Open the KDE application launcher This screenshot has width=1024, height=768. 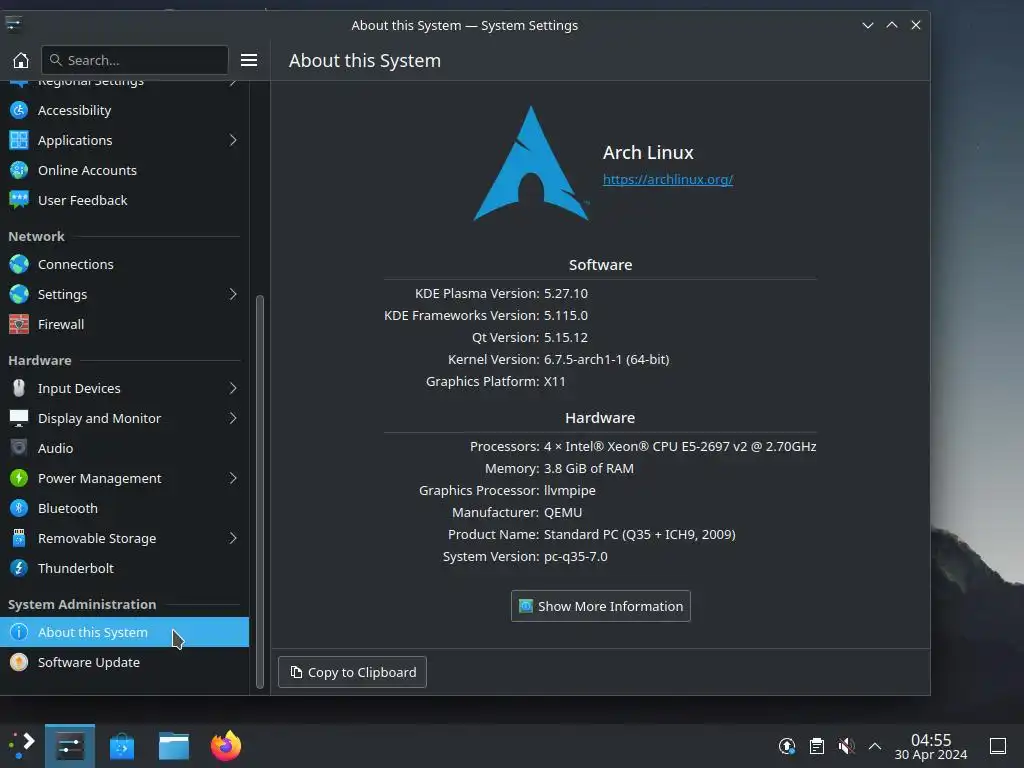click(x=21, y=746)
